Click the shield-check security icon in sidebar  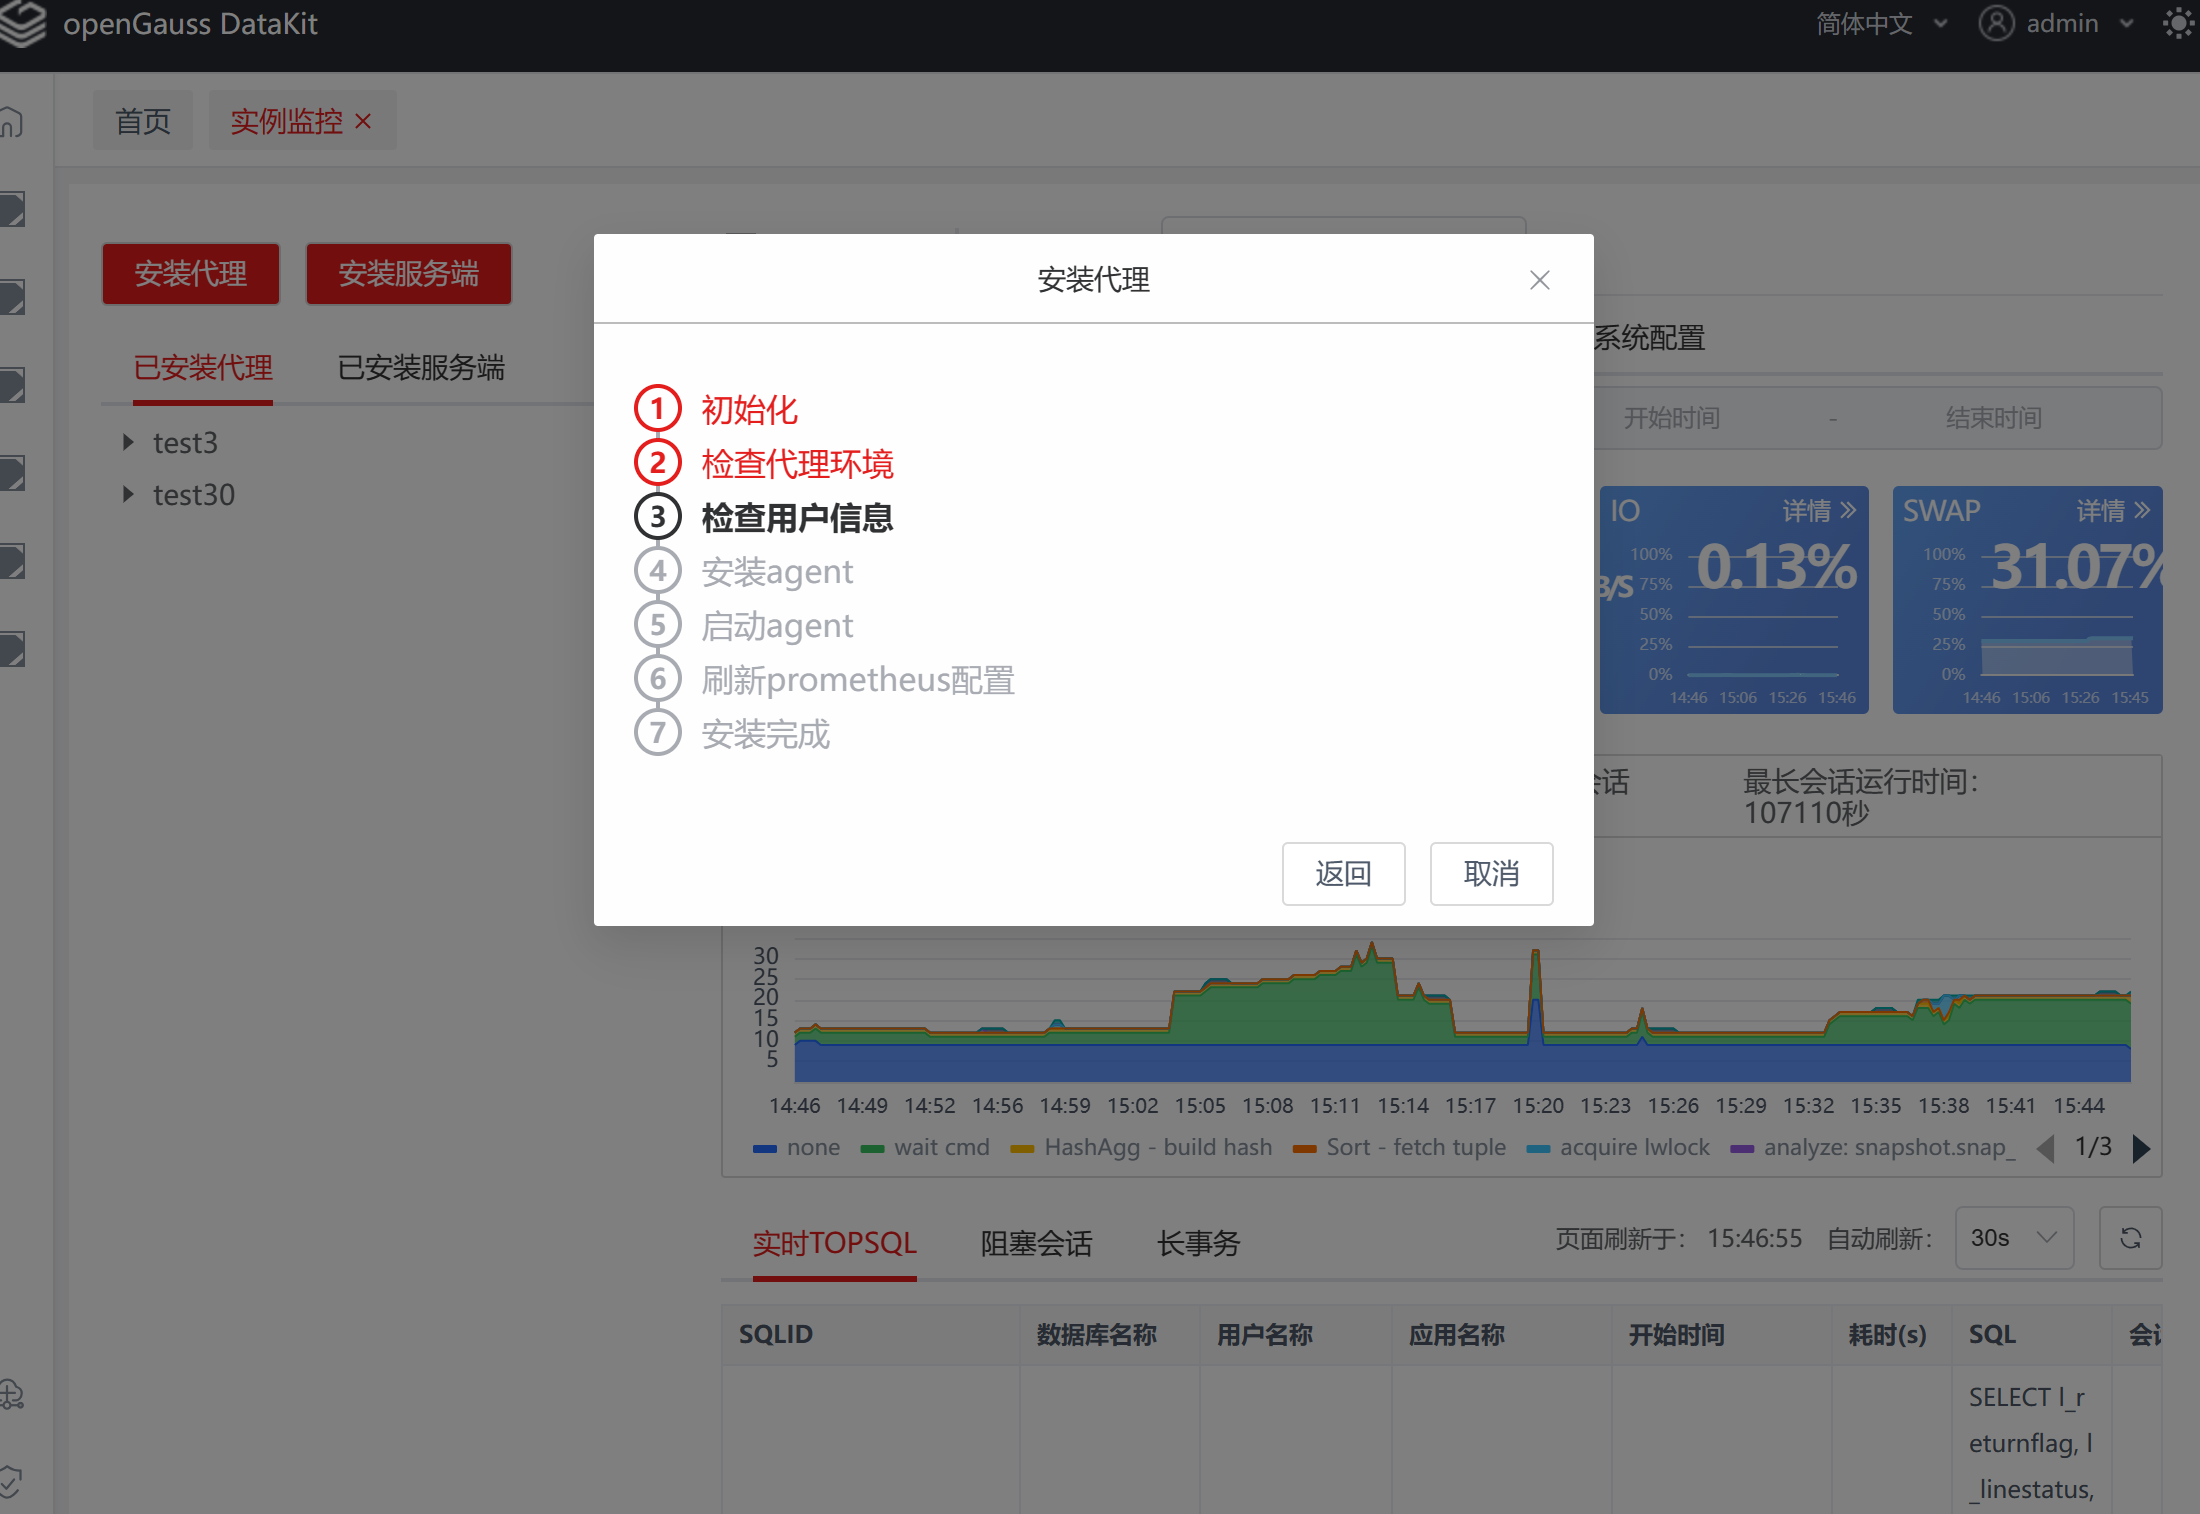tap(12, 1483)
